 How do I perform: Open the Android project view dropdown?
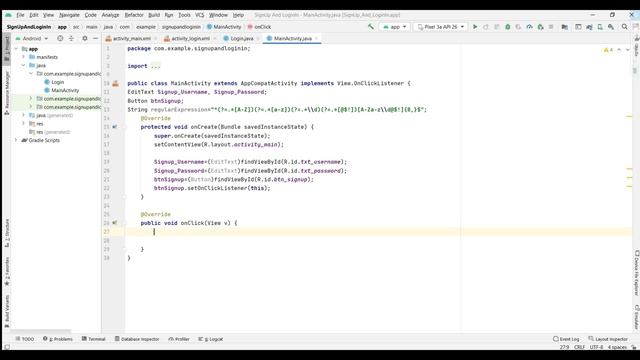tap(32, 38)
